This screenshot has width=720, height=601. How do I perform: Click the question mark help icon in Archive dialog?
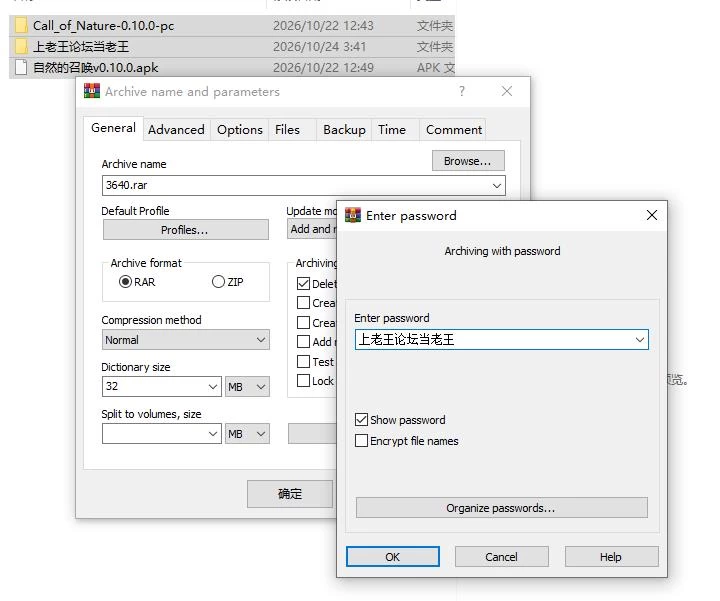[x=462, y=91]
